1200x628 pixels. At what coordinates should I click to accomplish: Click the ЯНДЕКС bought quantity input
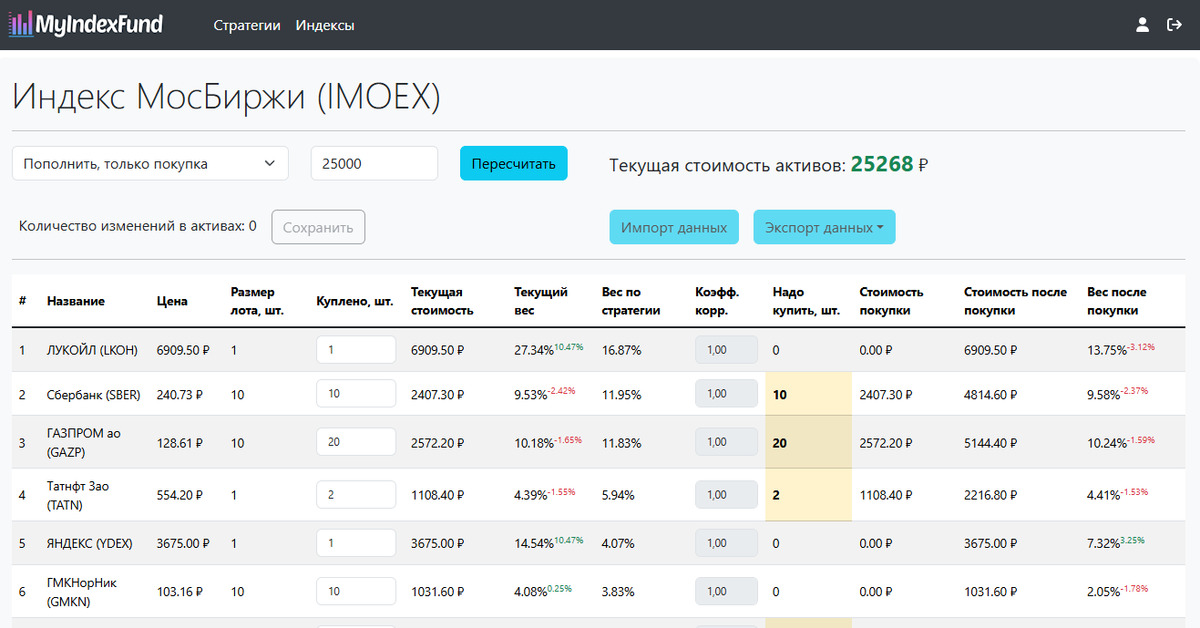356,543
